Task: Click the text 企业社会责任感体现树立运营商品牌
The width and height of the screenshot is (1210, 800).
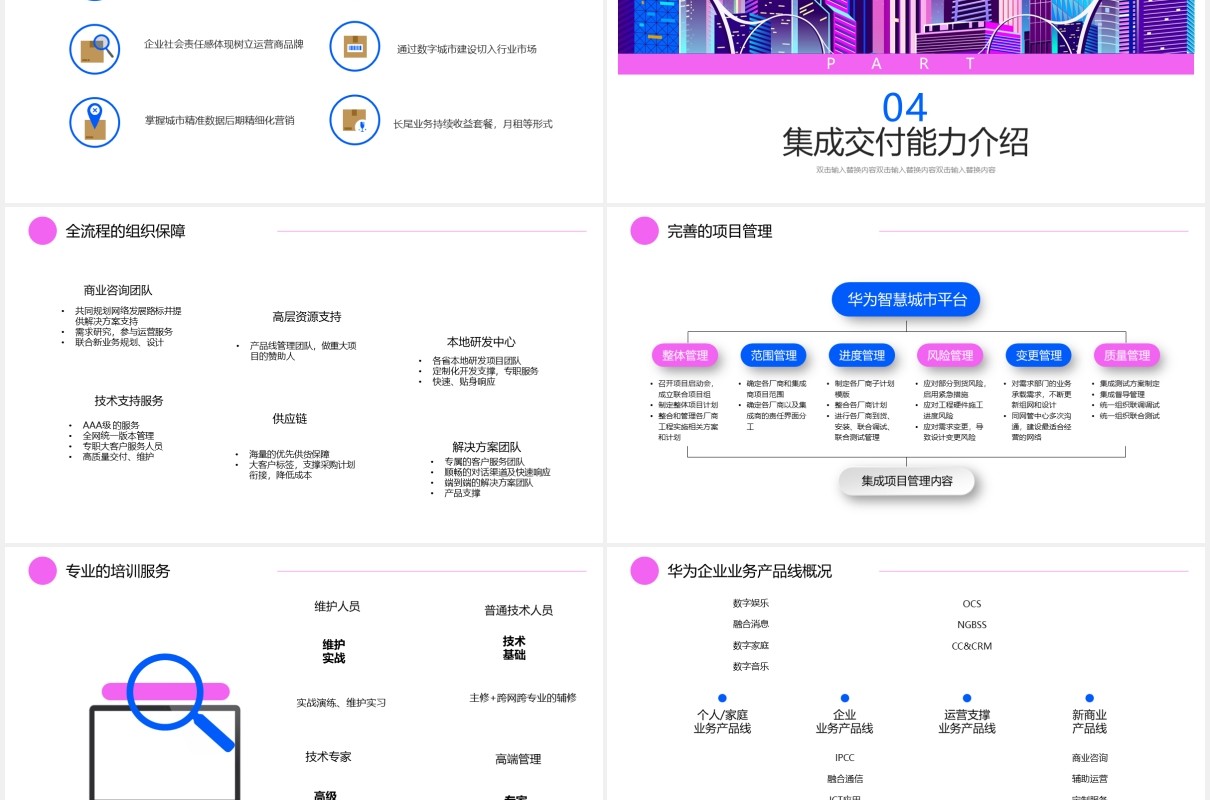Action: click(x=224, y=44)
